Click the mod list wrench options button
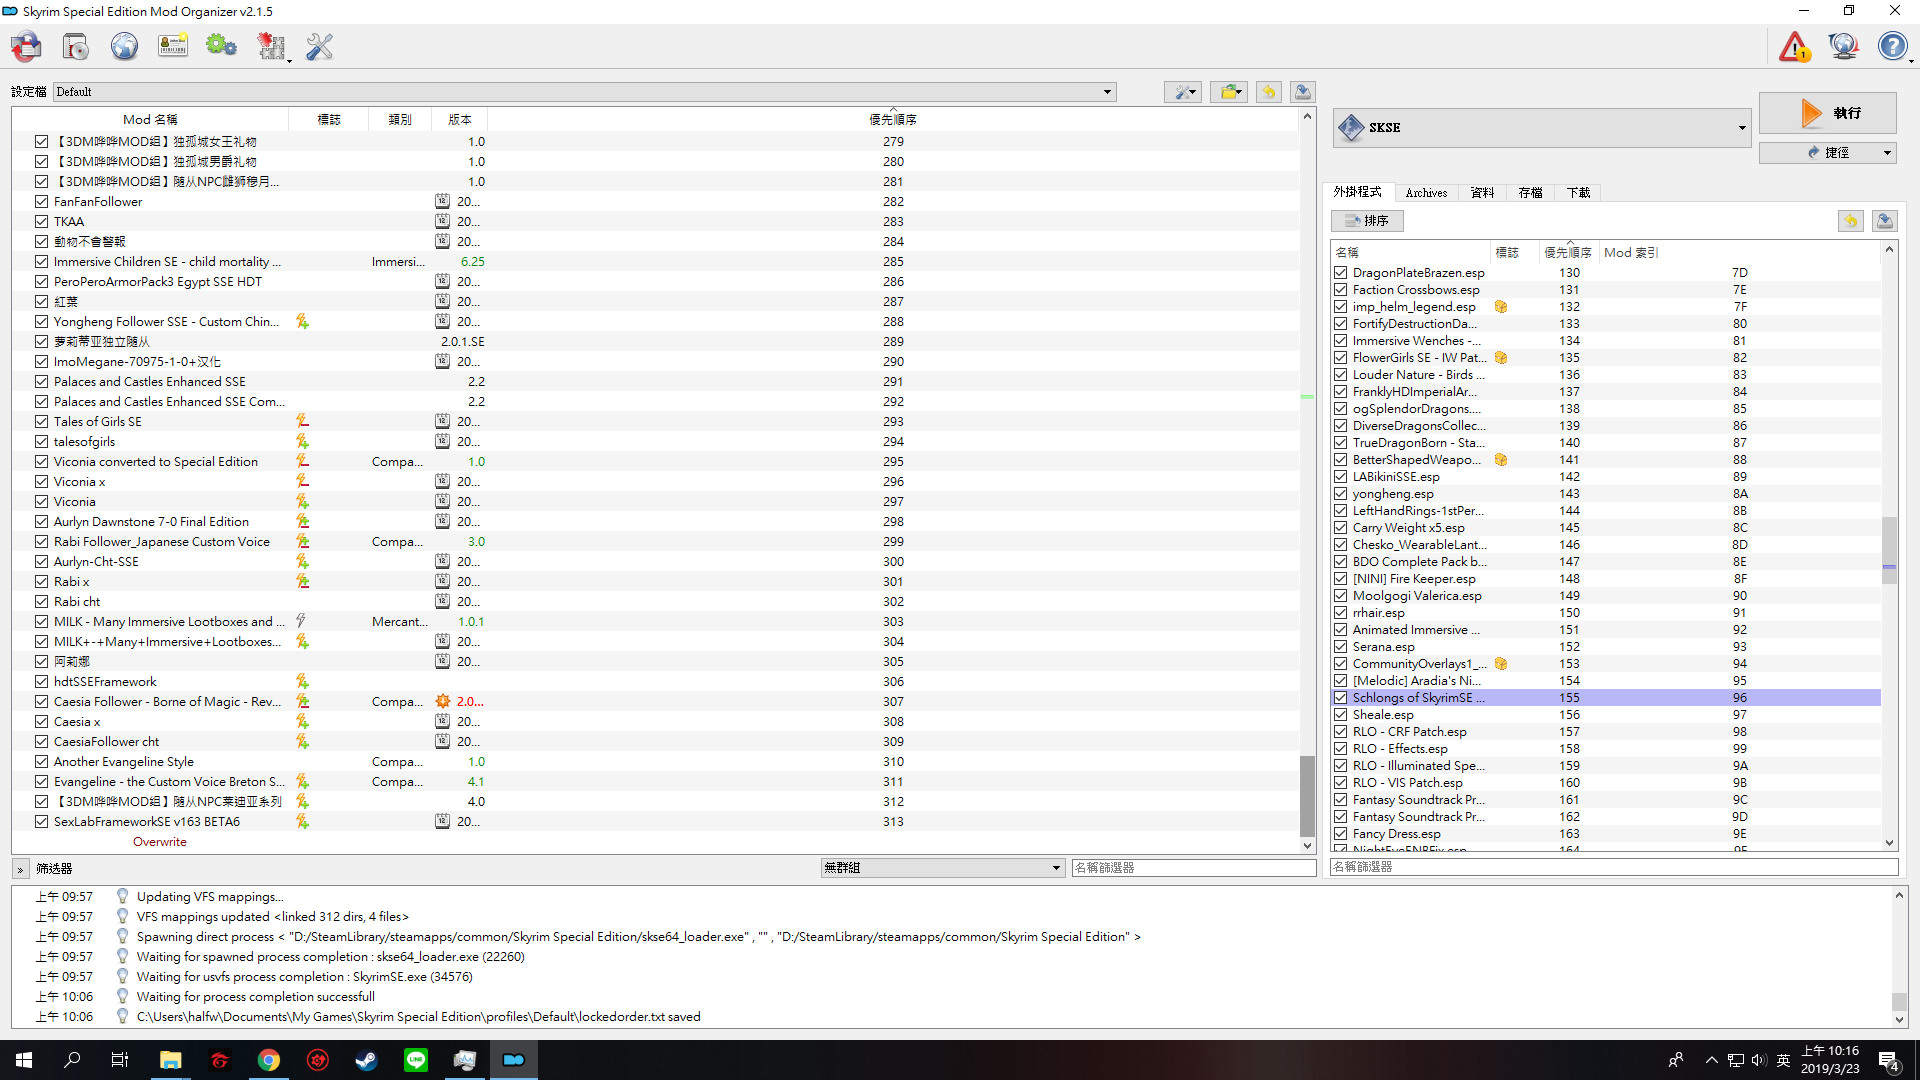 1183,92
